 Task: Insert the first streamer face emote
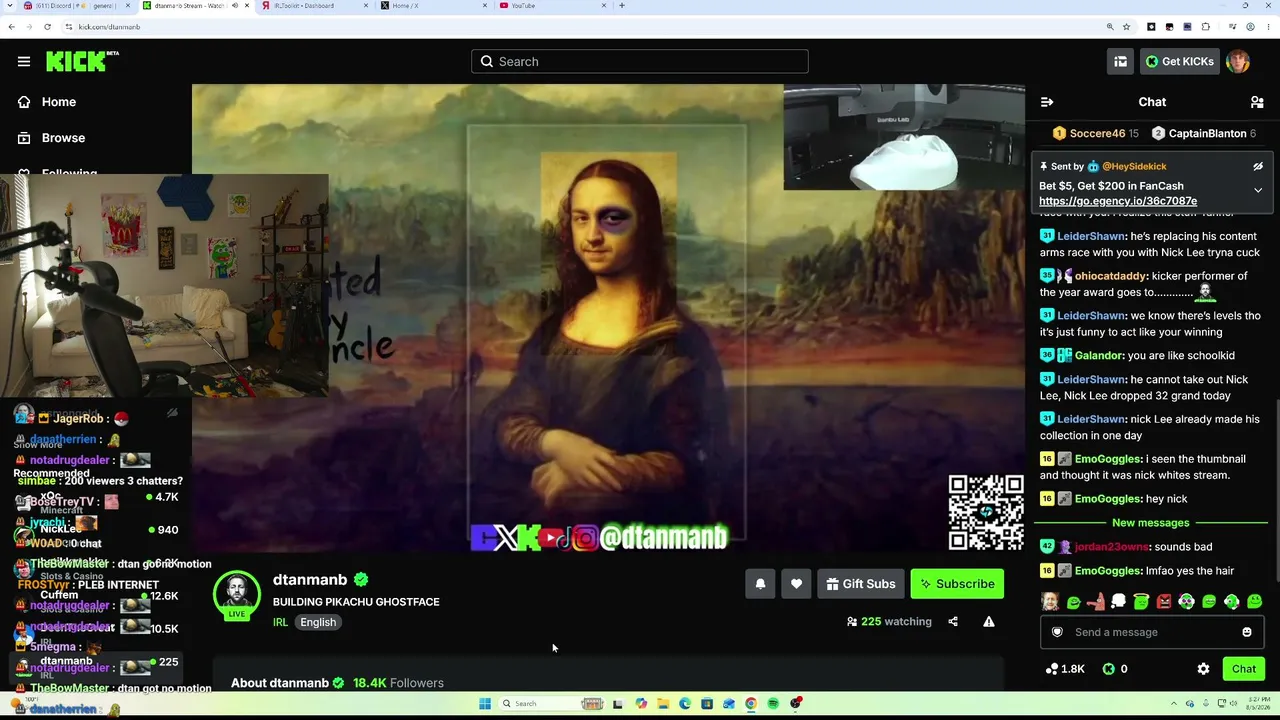click(x=1050, y=602)
